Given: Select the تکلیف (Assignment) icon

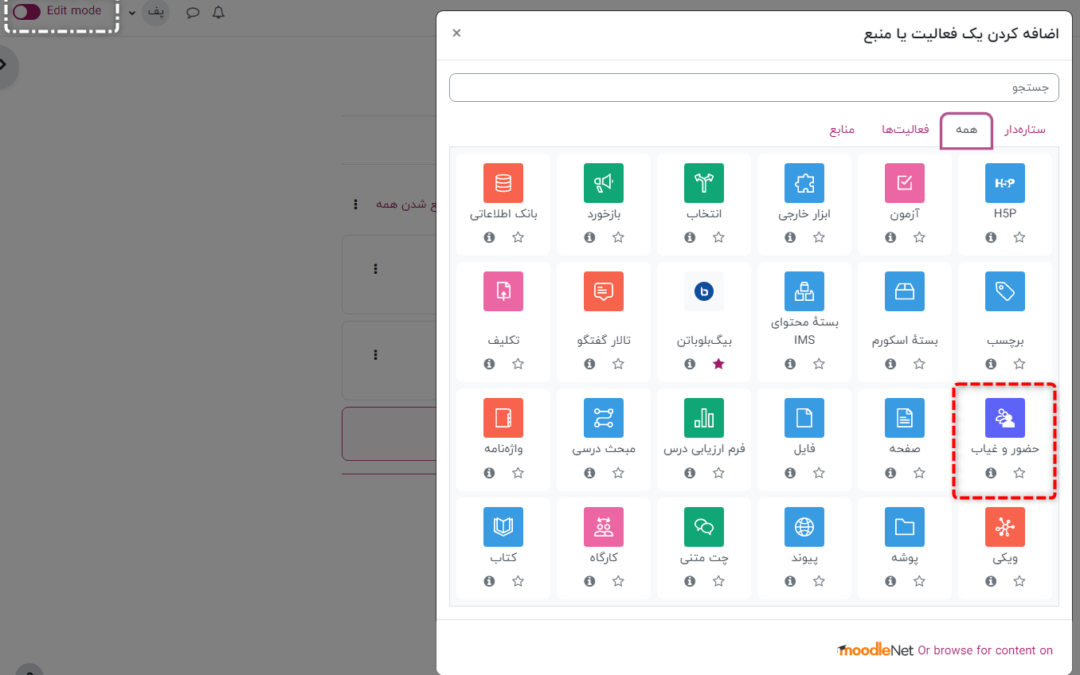Looking at the screenshot, I should coord(503,291).
